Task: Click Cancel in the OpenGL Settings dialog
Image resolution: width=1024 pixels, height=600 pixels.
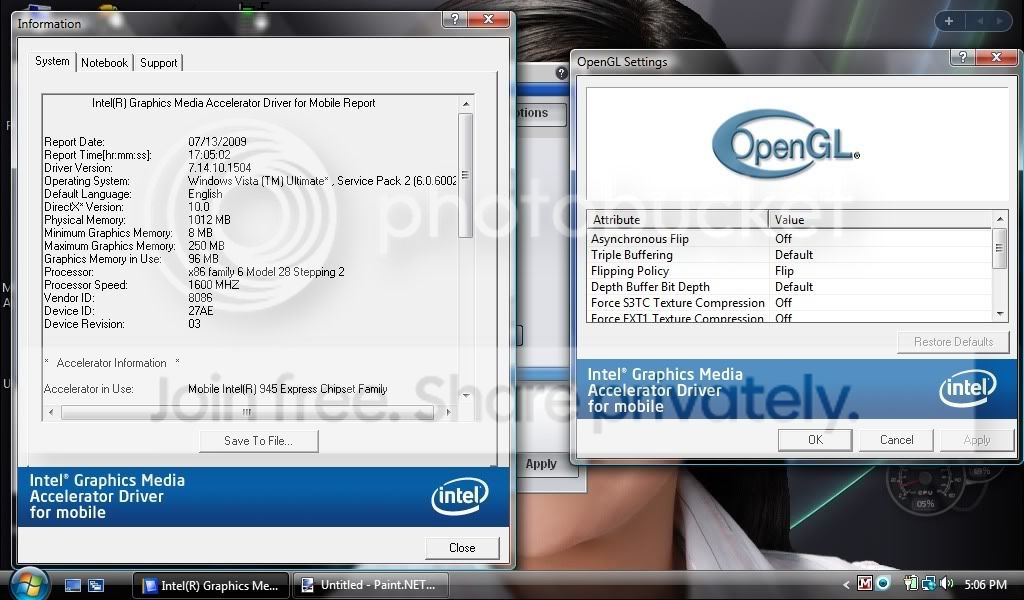Action: point(896,440)
